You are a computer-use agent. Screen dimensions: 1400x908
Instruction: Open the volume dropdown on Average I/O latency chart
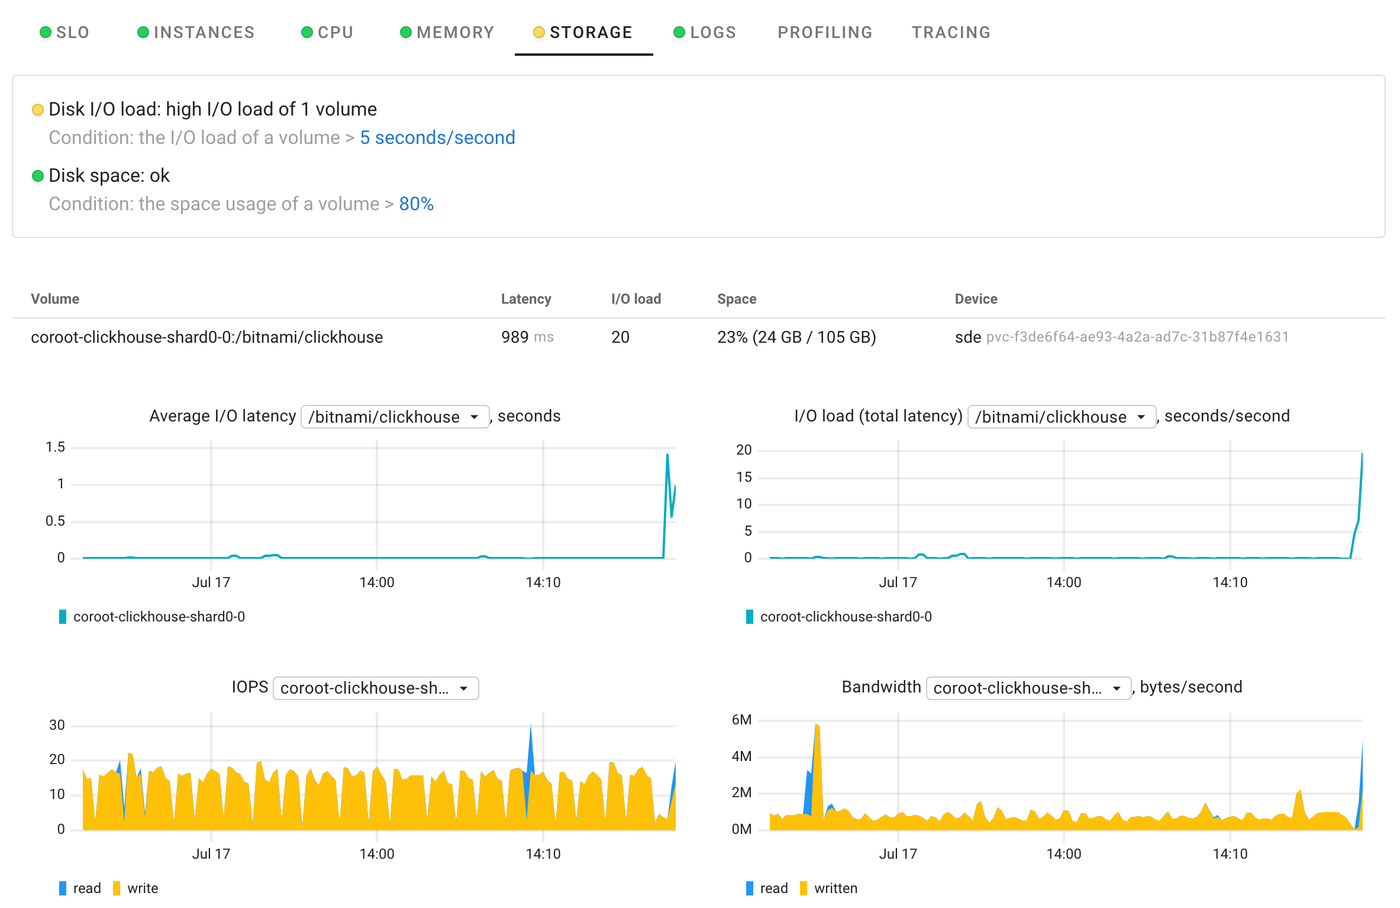394,416
